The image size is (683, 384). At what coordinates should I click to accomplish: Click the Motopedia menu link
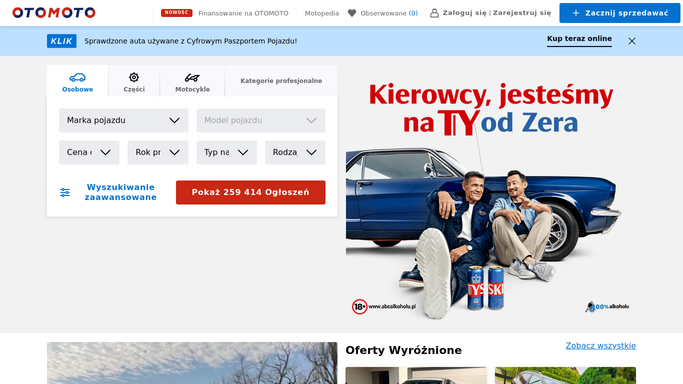[x=321, y=13]
